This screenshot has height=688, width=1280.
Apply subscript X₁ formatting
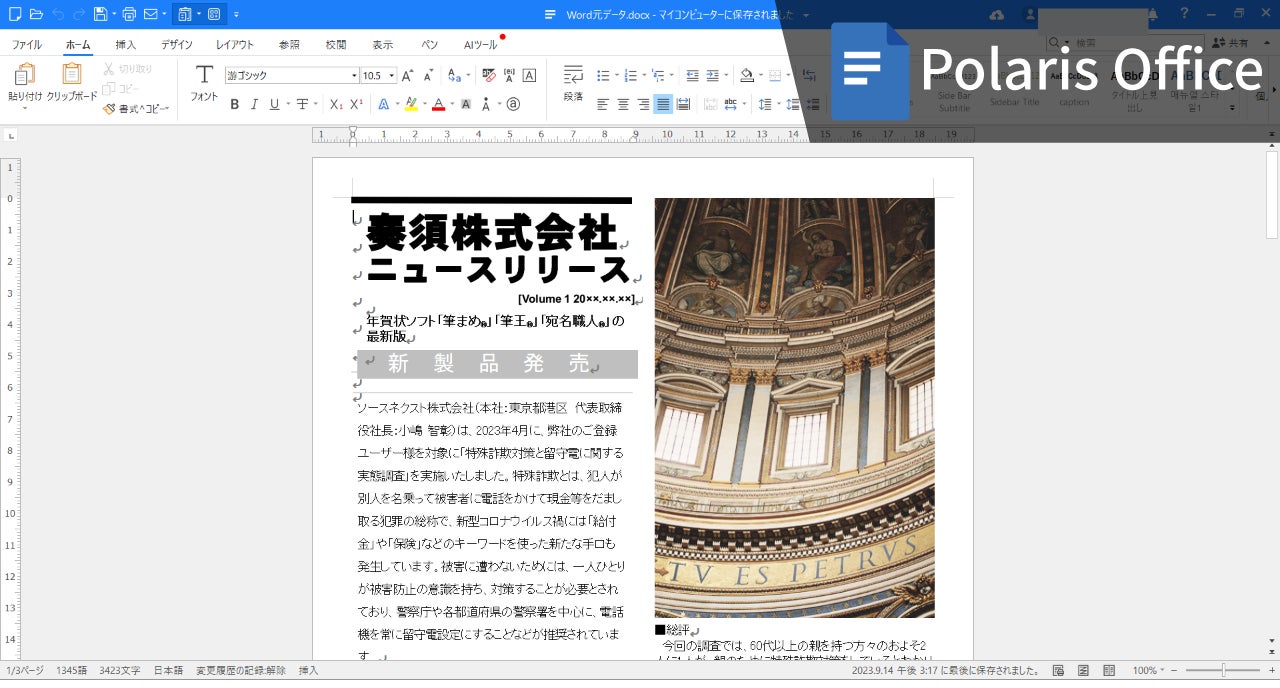tap(336, 104)
